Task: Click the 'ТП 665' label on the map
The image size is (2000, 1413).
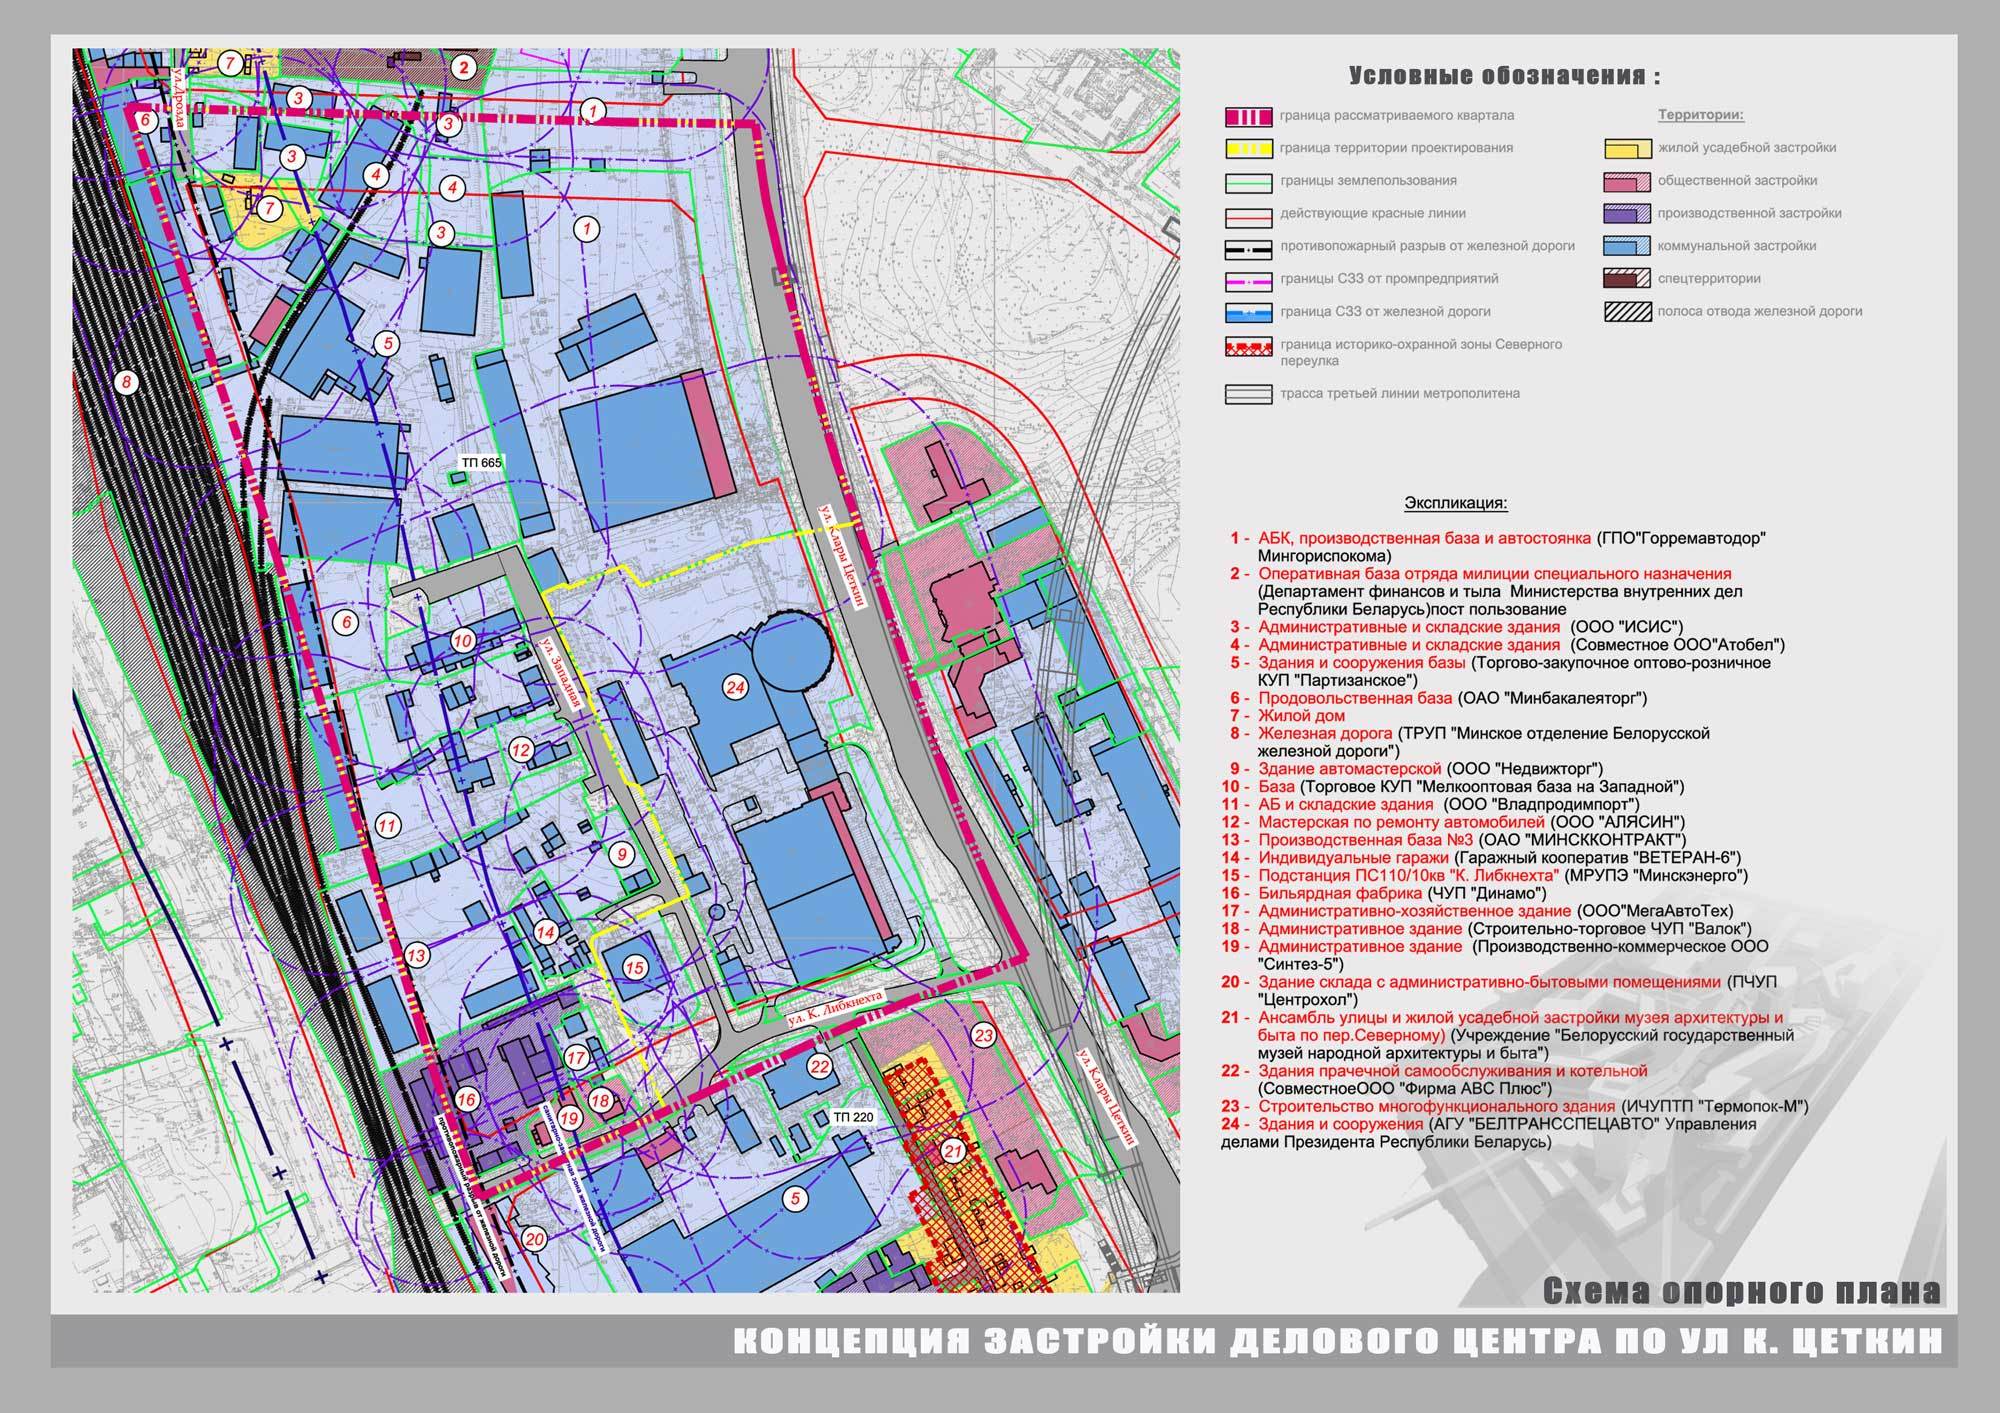Action: pyautogui.click(x=481, y=463)
